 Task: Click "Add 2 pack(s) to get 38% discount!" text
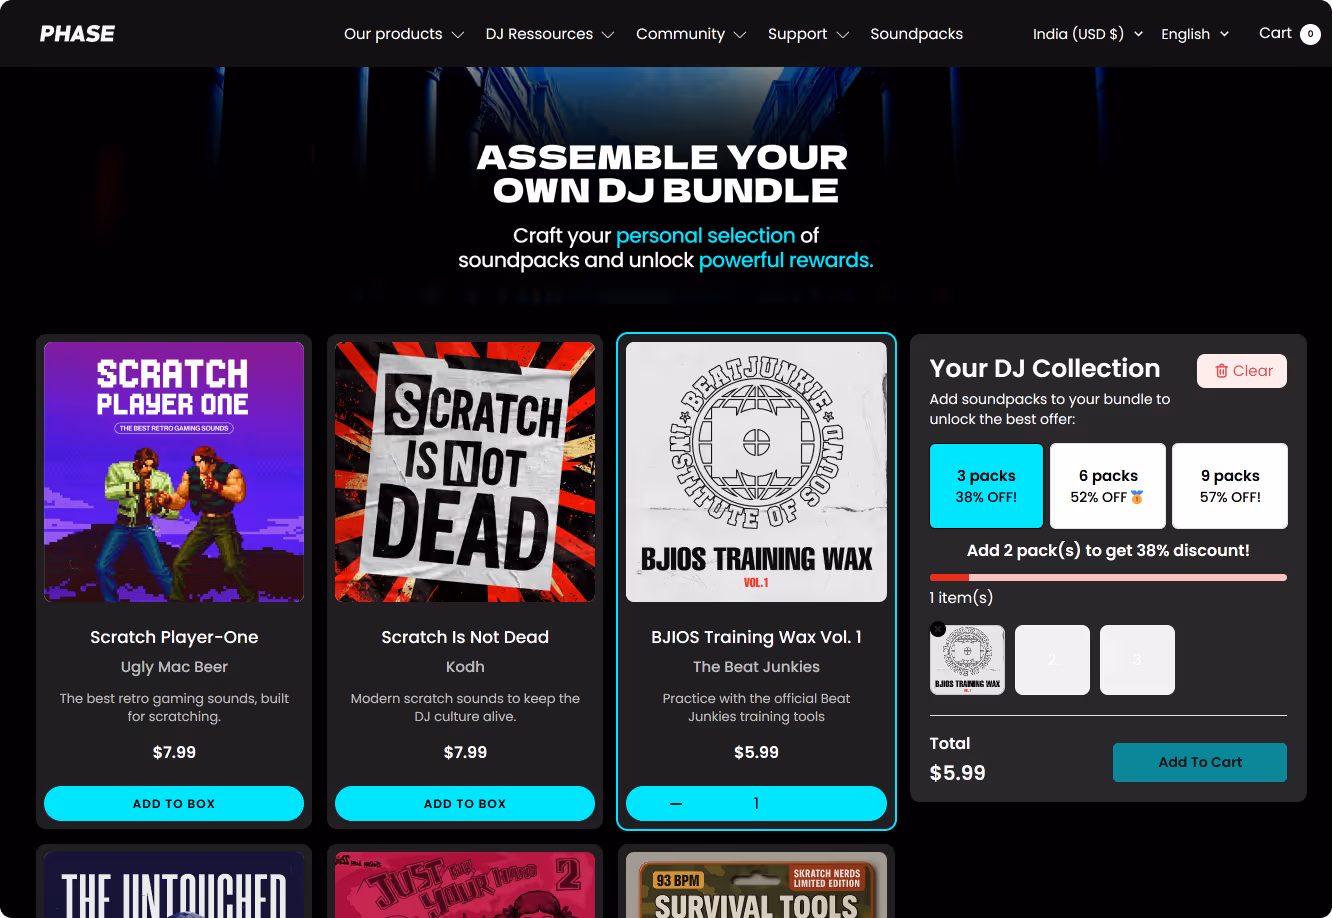tap(1108, 551)
